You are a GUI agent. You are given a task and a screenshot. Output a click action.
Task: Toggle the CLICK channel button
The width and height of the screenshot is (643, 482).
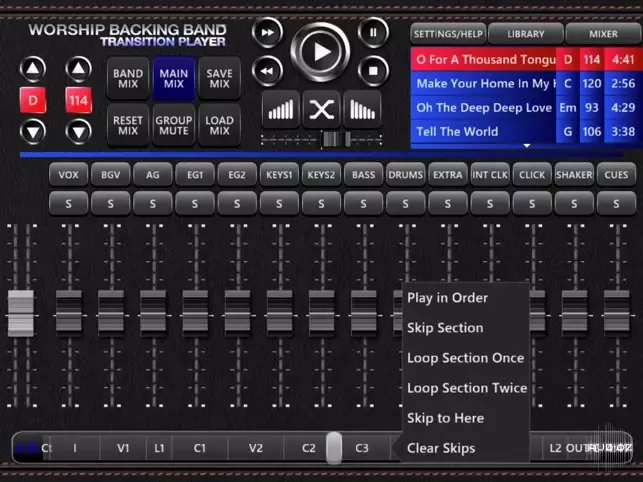(532, 175)
